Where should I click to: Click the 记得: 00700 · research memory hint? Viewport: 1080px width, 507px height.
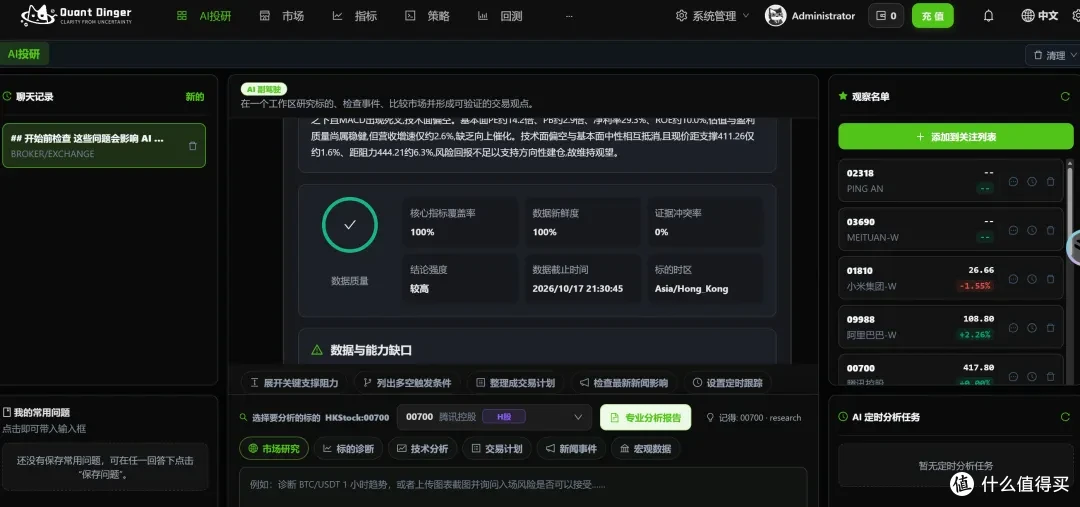pyautogui.click(x=754, y=417)
